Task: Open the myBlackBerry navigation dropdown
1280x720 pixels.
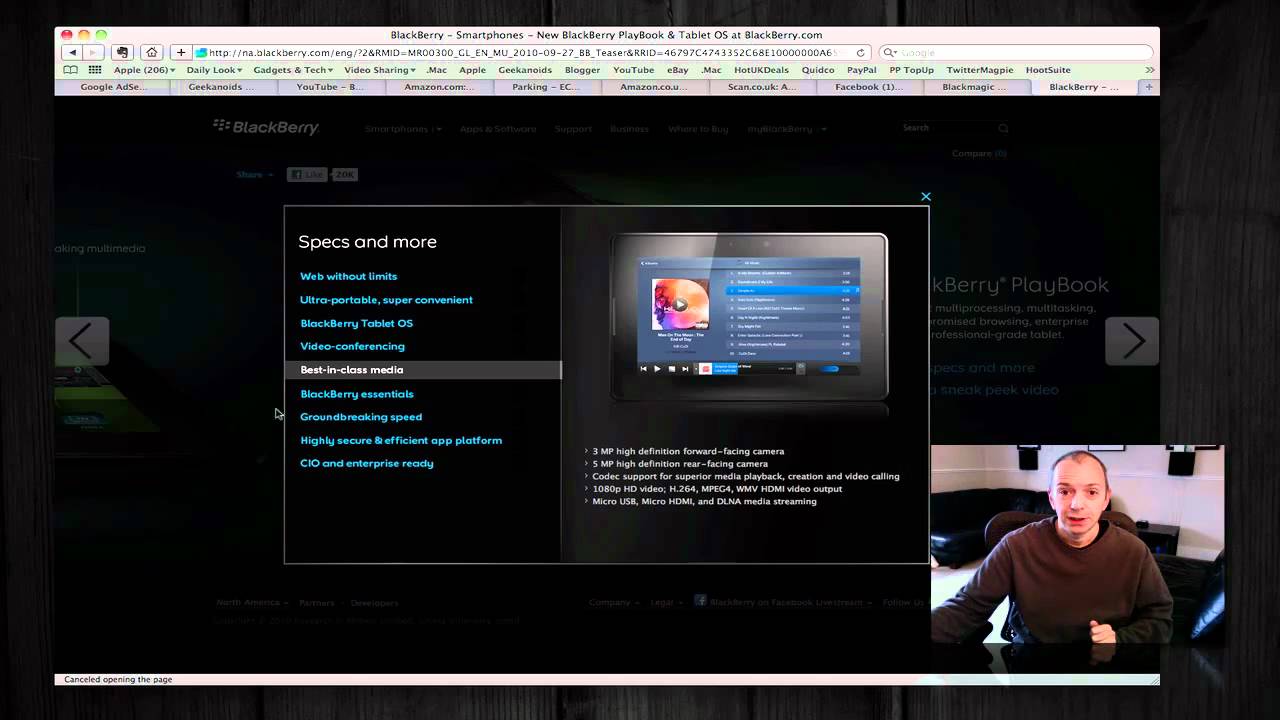Action: pyautogui.click(x=787, y=129)
